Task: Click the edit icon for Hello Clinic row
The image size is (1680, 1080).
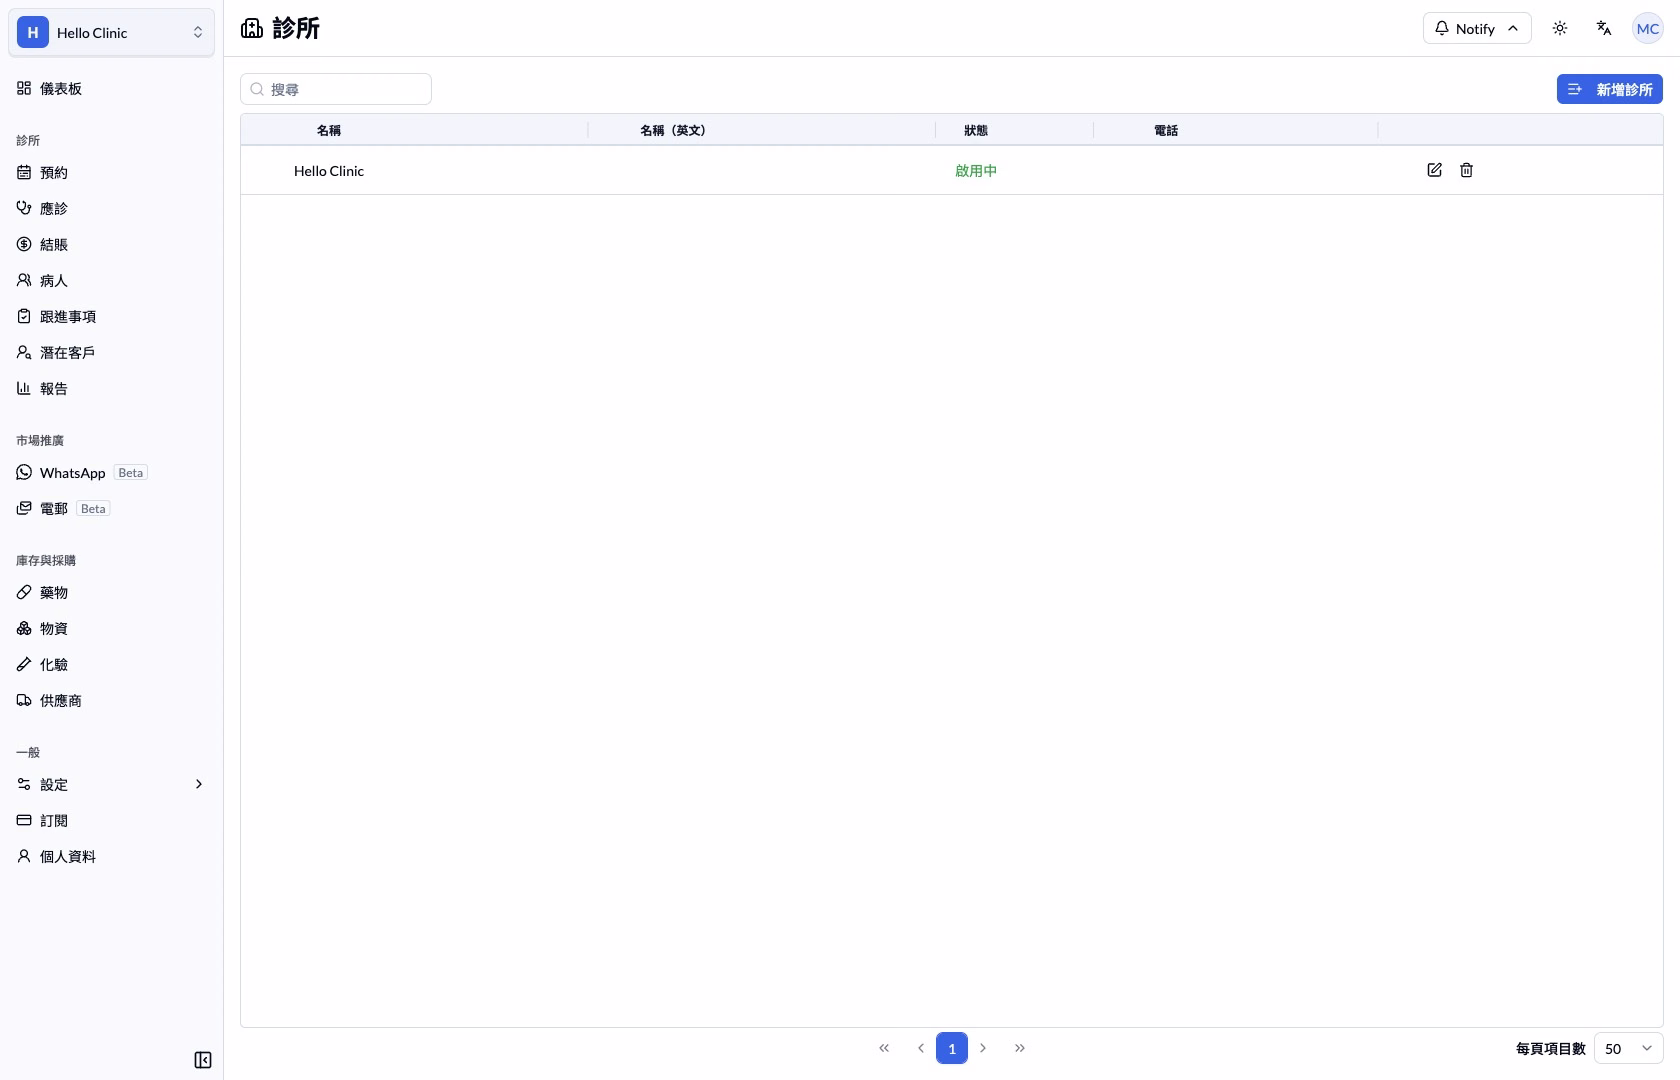Action: [1434, 170]
